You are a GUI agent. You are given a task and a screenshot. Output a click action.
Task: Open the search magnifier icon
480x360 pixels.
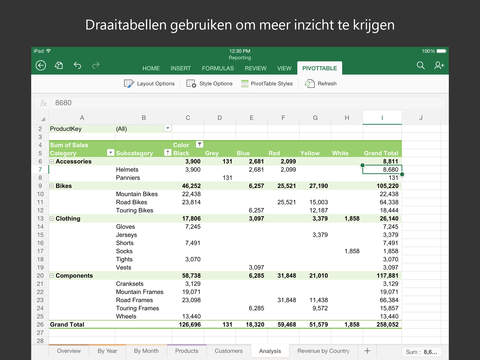coord(421,65)
